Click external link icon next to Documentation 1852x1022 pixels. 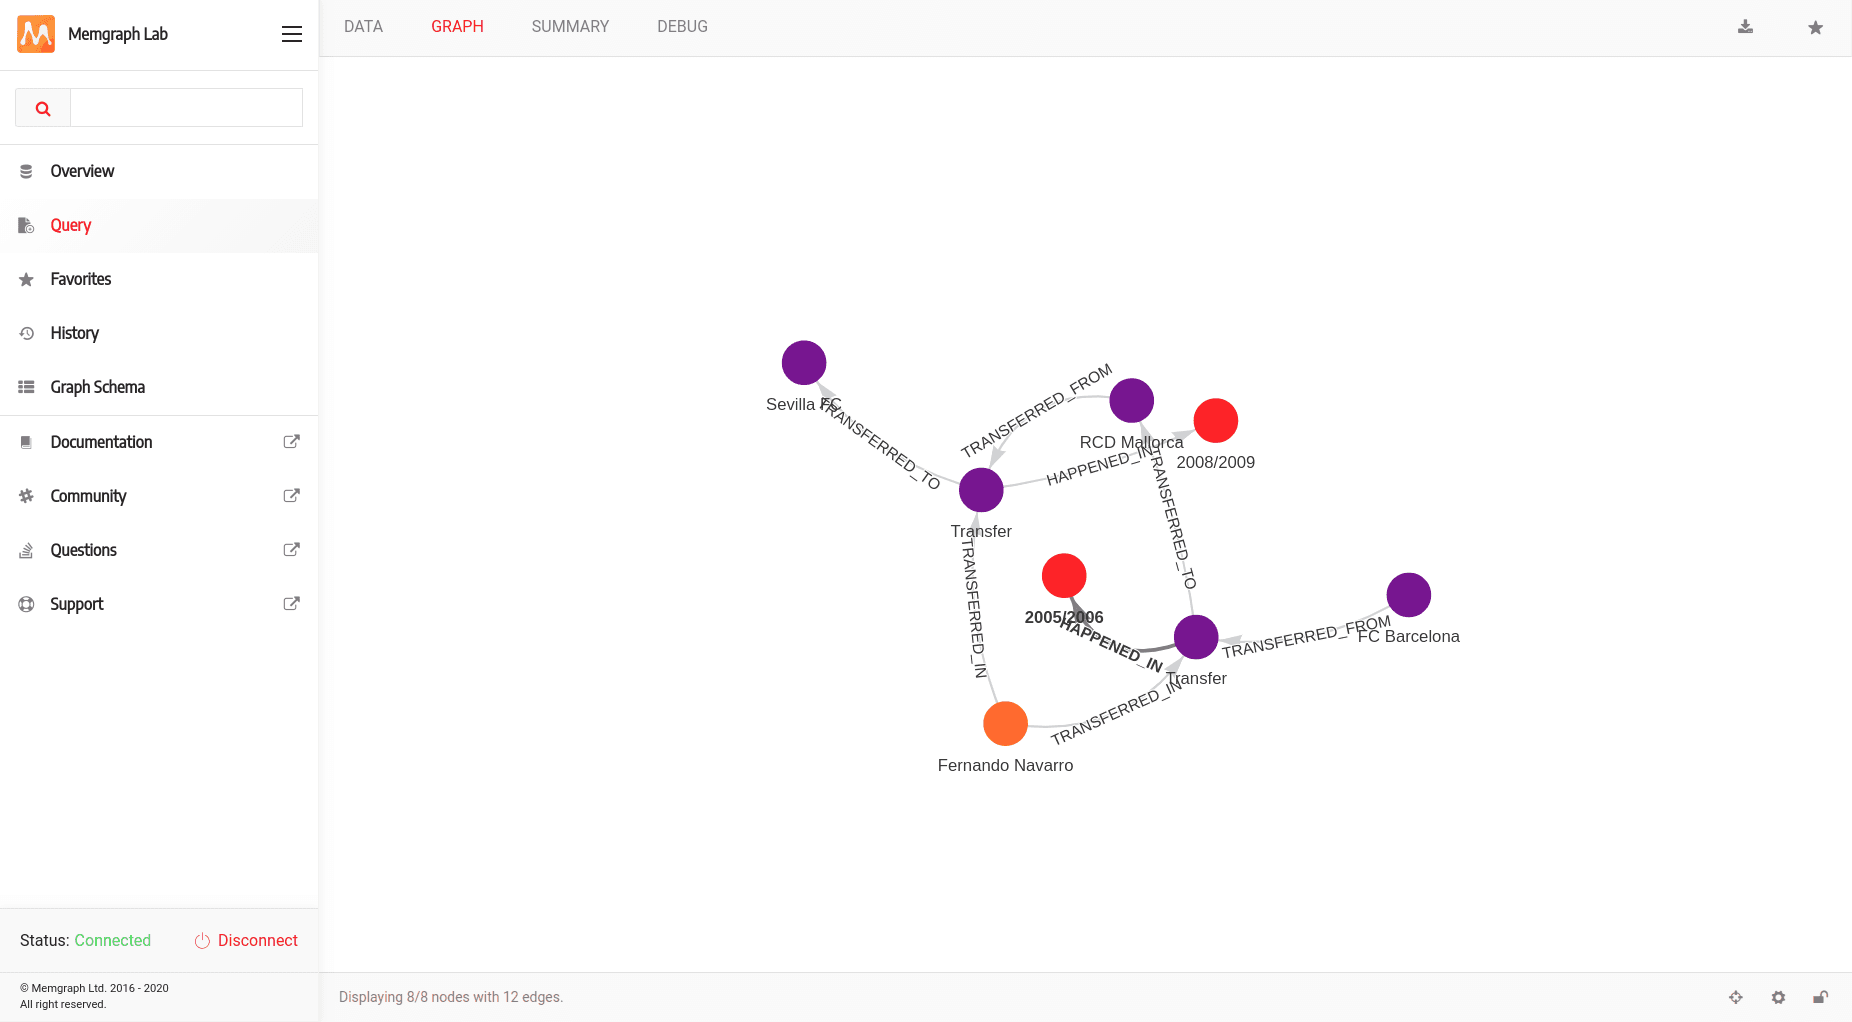(x=292, y=442)
